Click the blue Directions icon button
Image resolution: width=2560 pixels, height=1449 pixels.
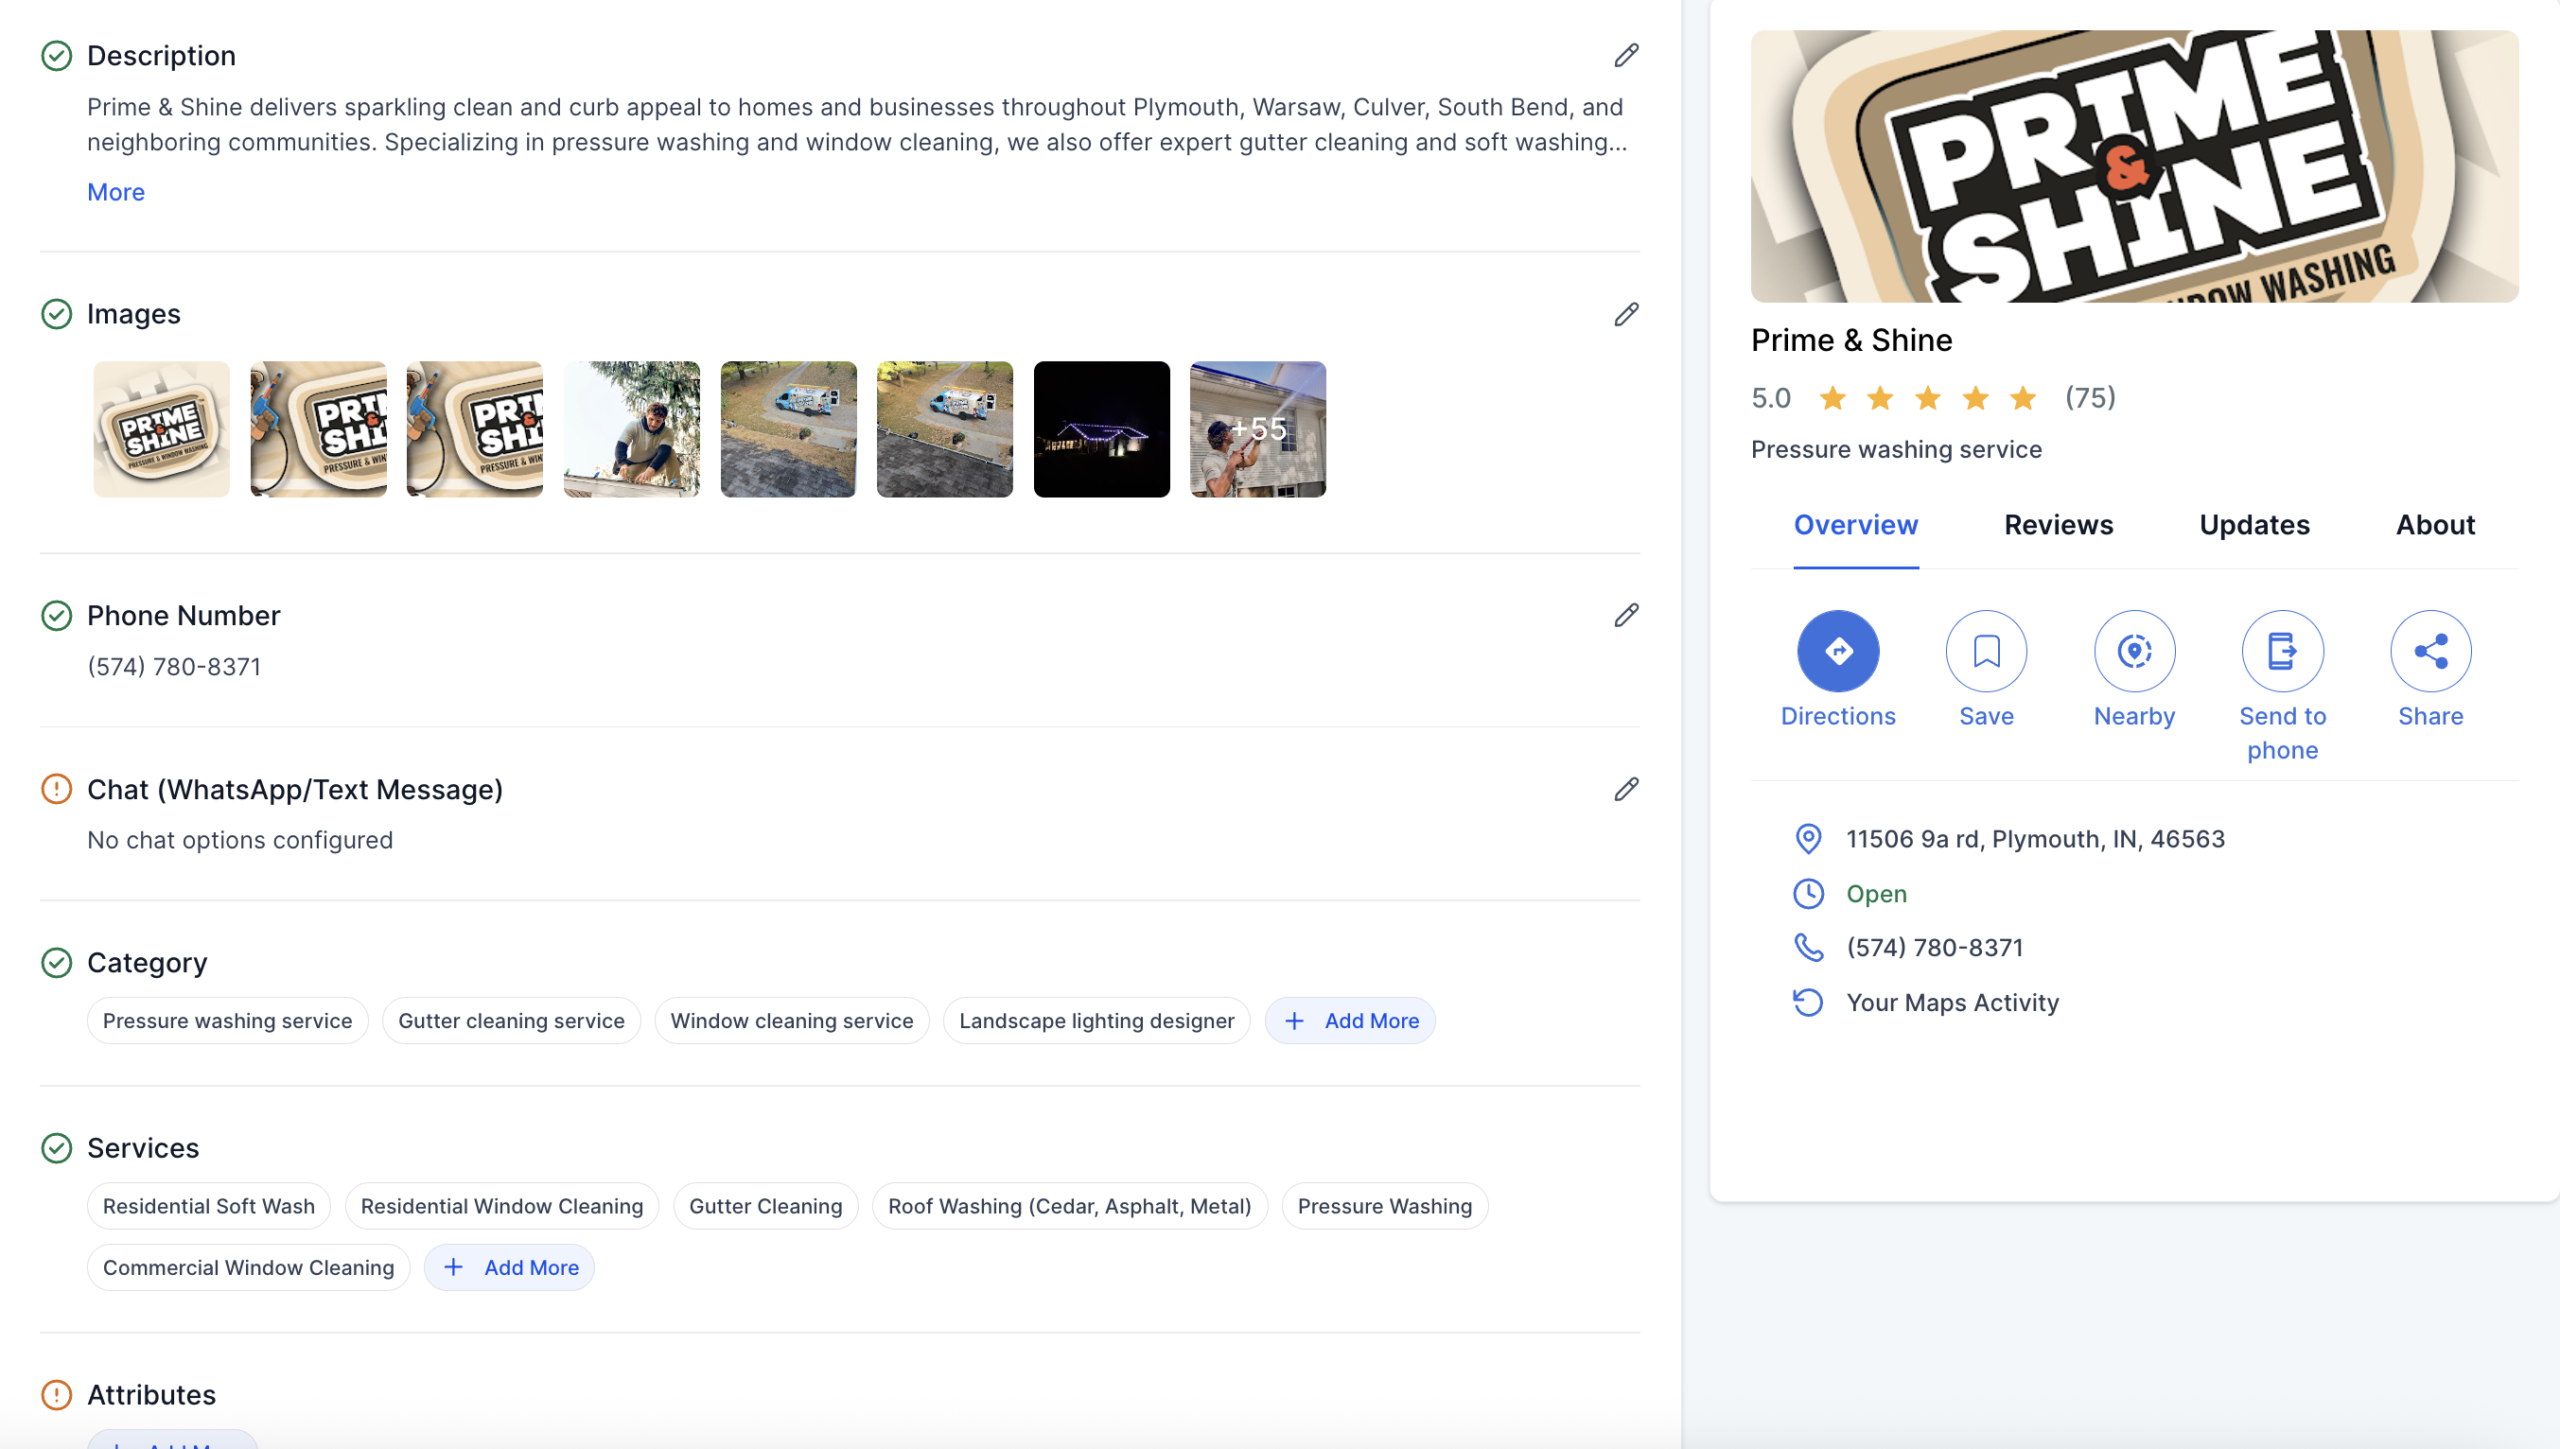pos(1838,651)
